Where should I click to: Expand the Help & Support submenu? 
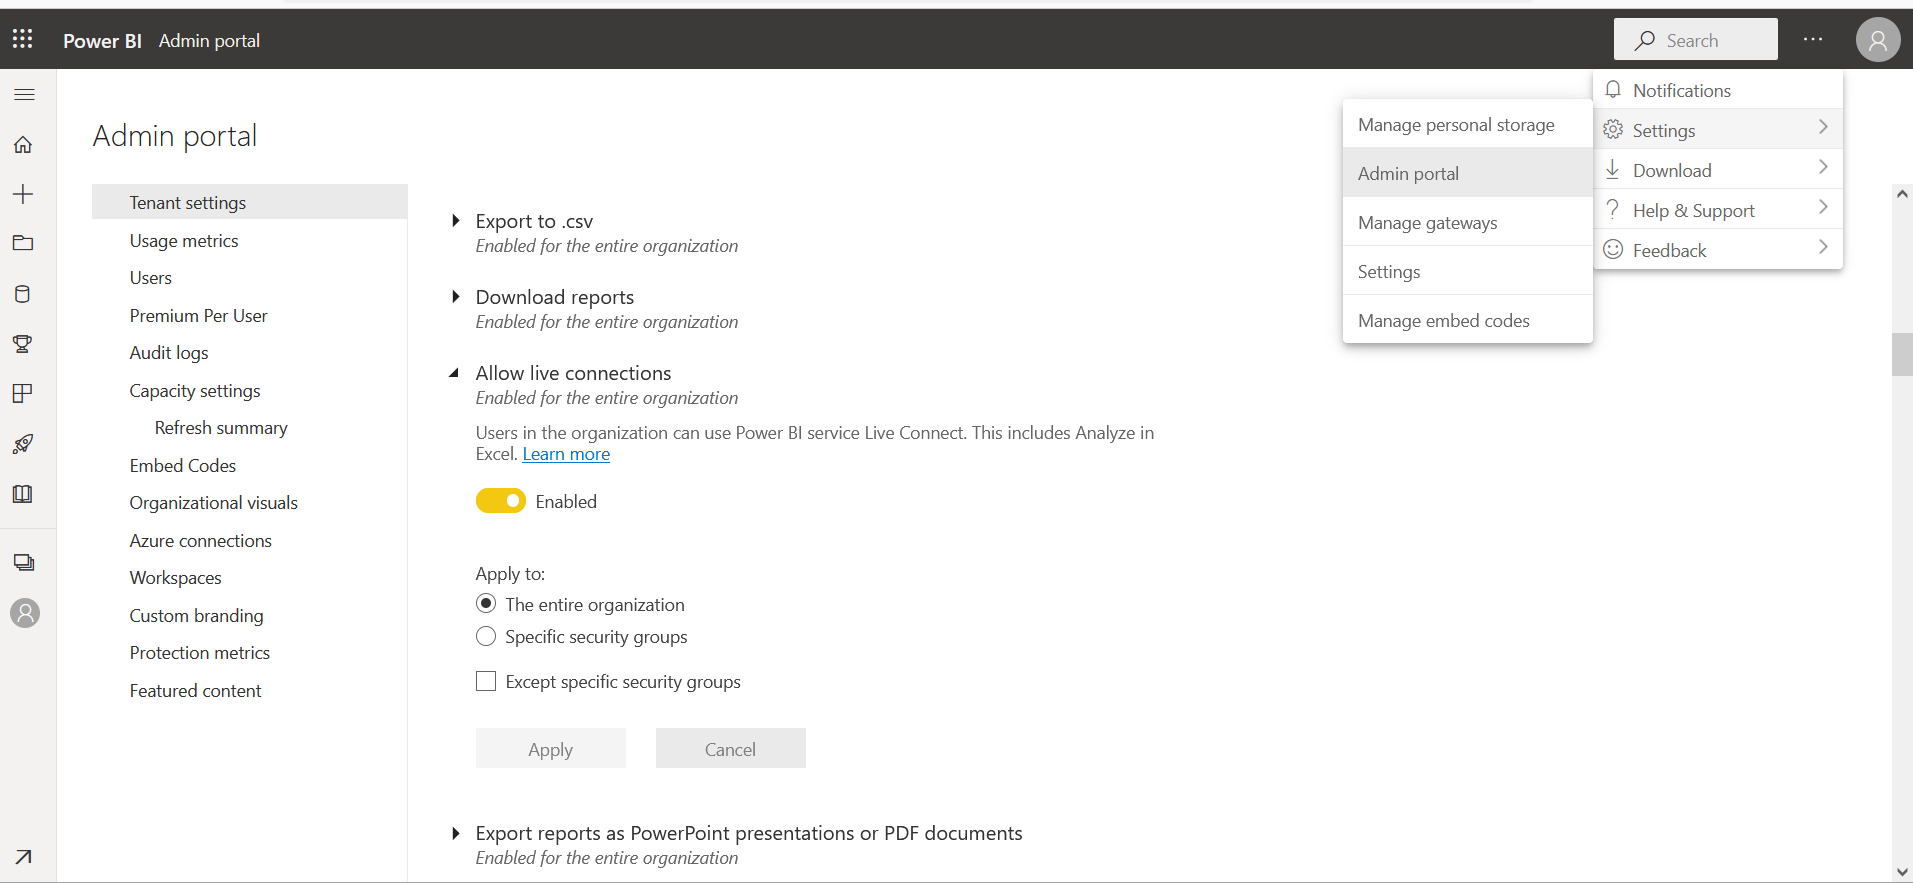1717,210
